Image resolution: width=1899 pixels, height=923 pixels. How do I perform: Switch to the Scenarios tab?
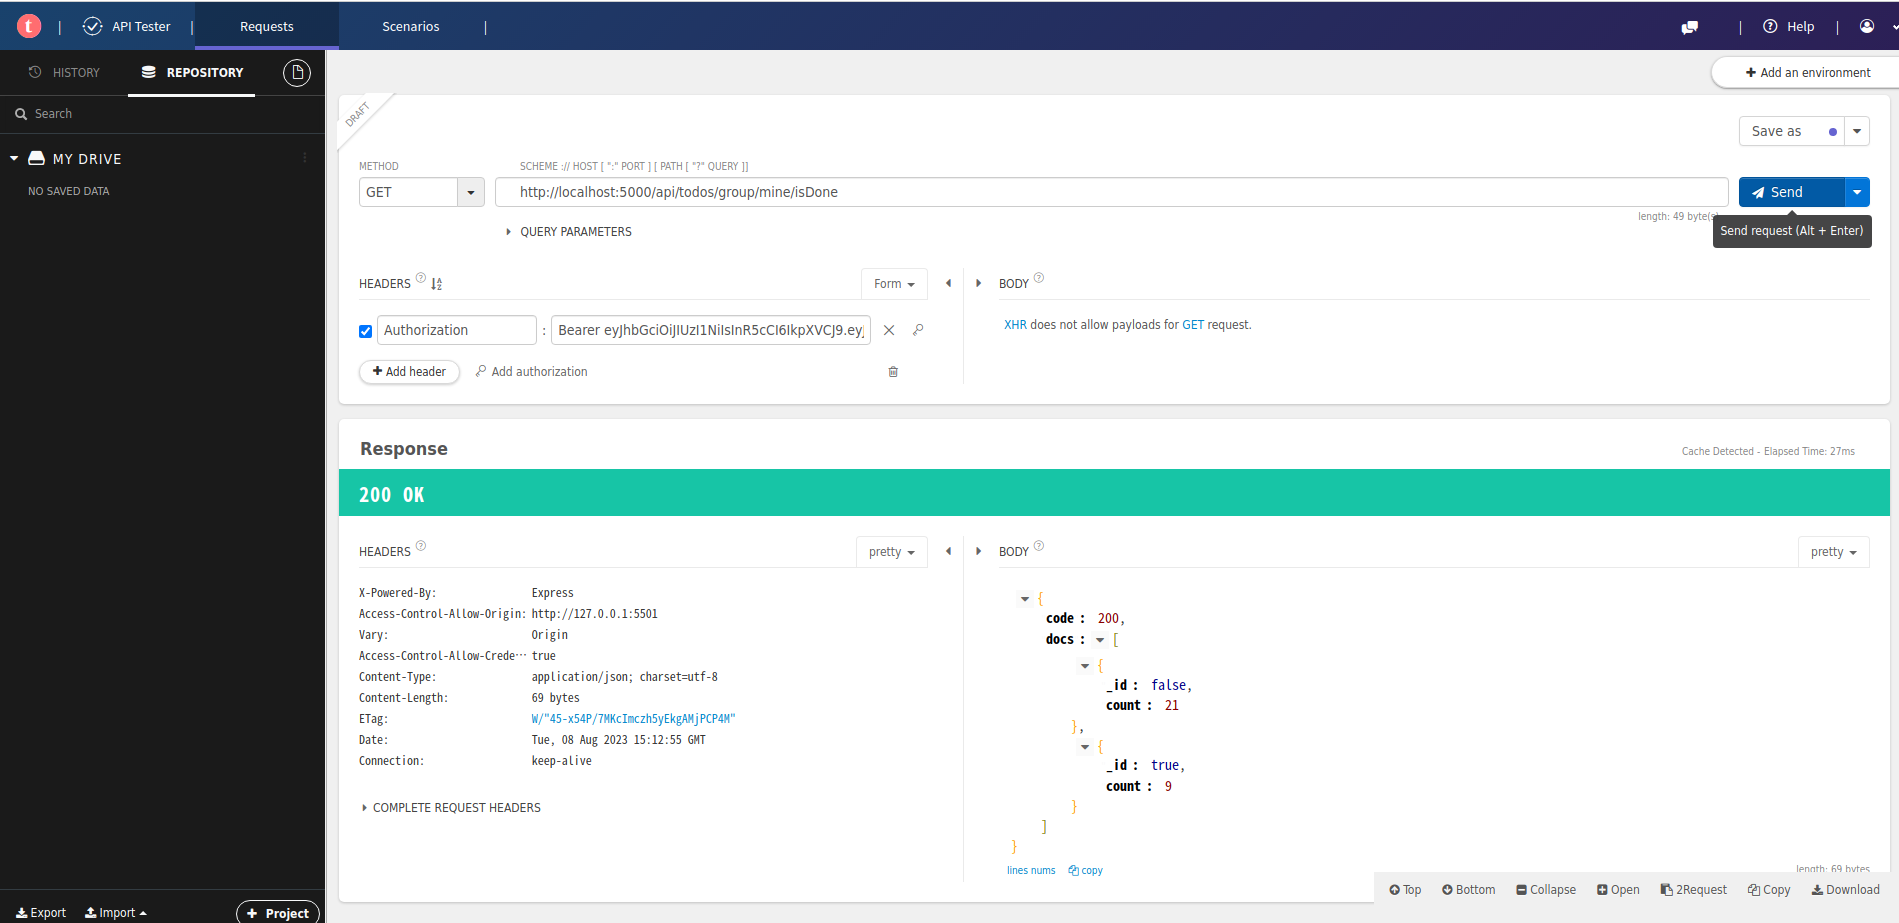coord(411,26)
